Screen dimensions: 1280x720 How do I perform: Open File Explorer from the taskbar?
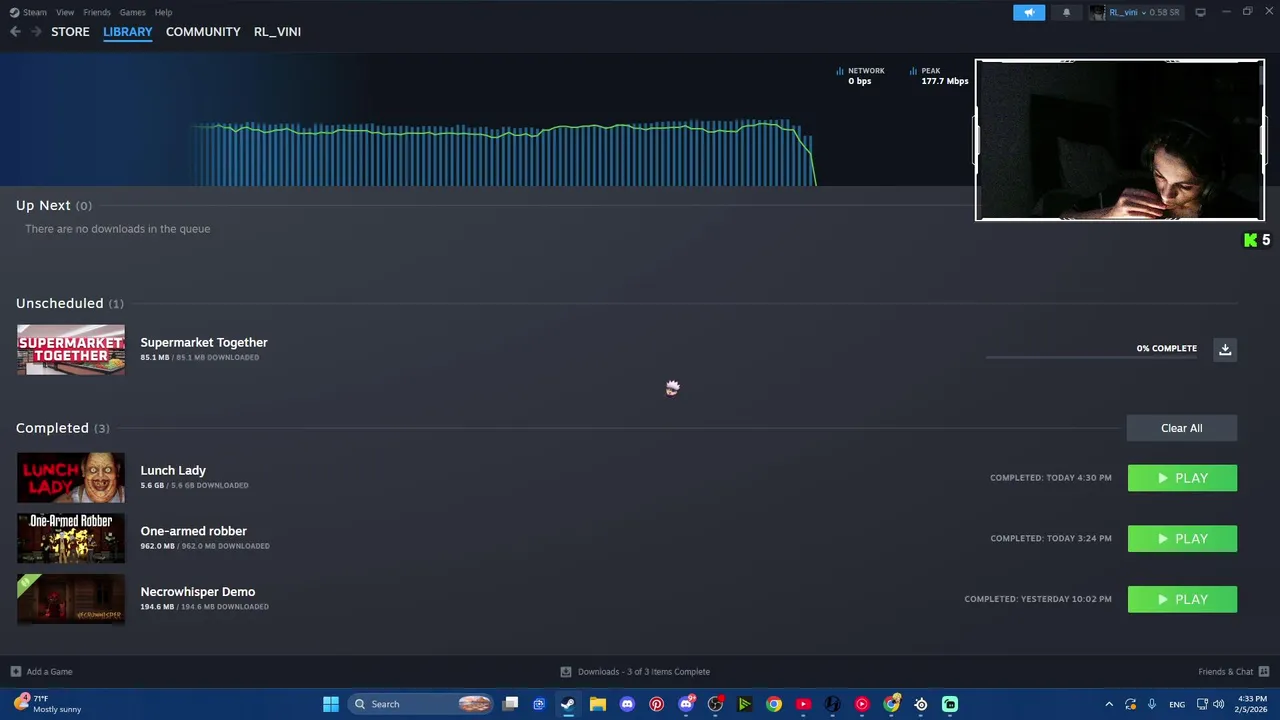[x=598, y=704]
